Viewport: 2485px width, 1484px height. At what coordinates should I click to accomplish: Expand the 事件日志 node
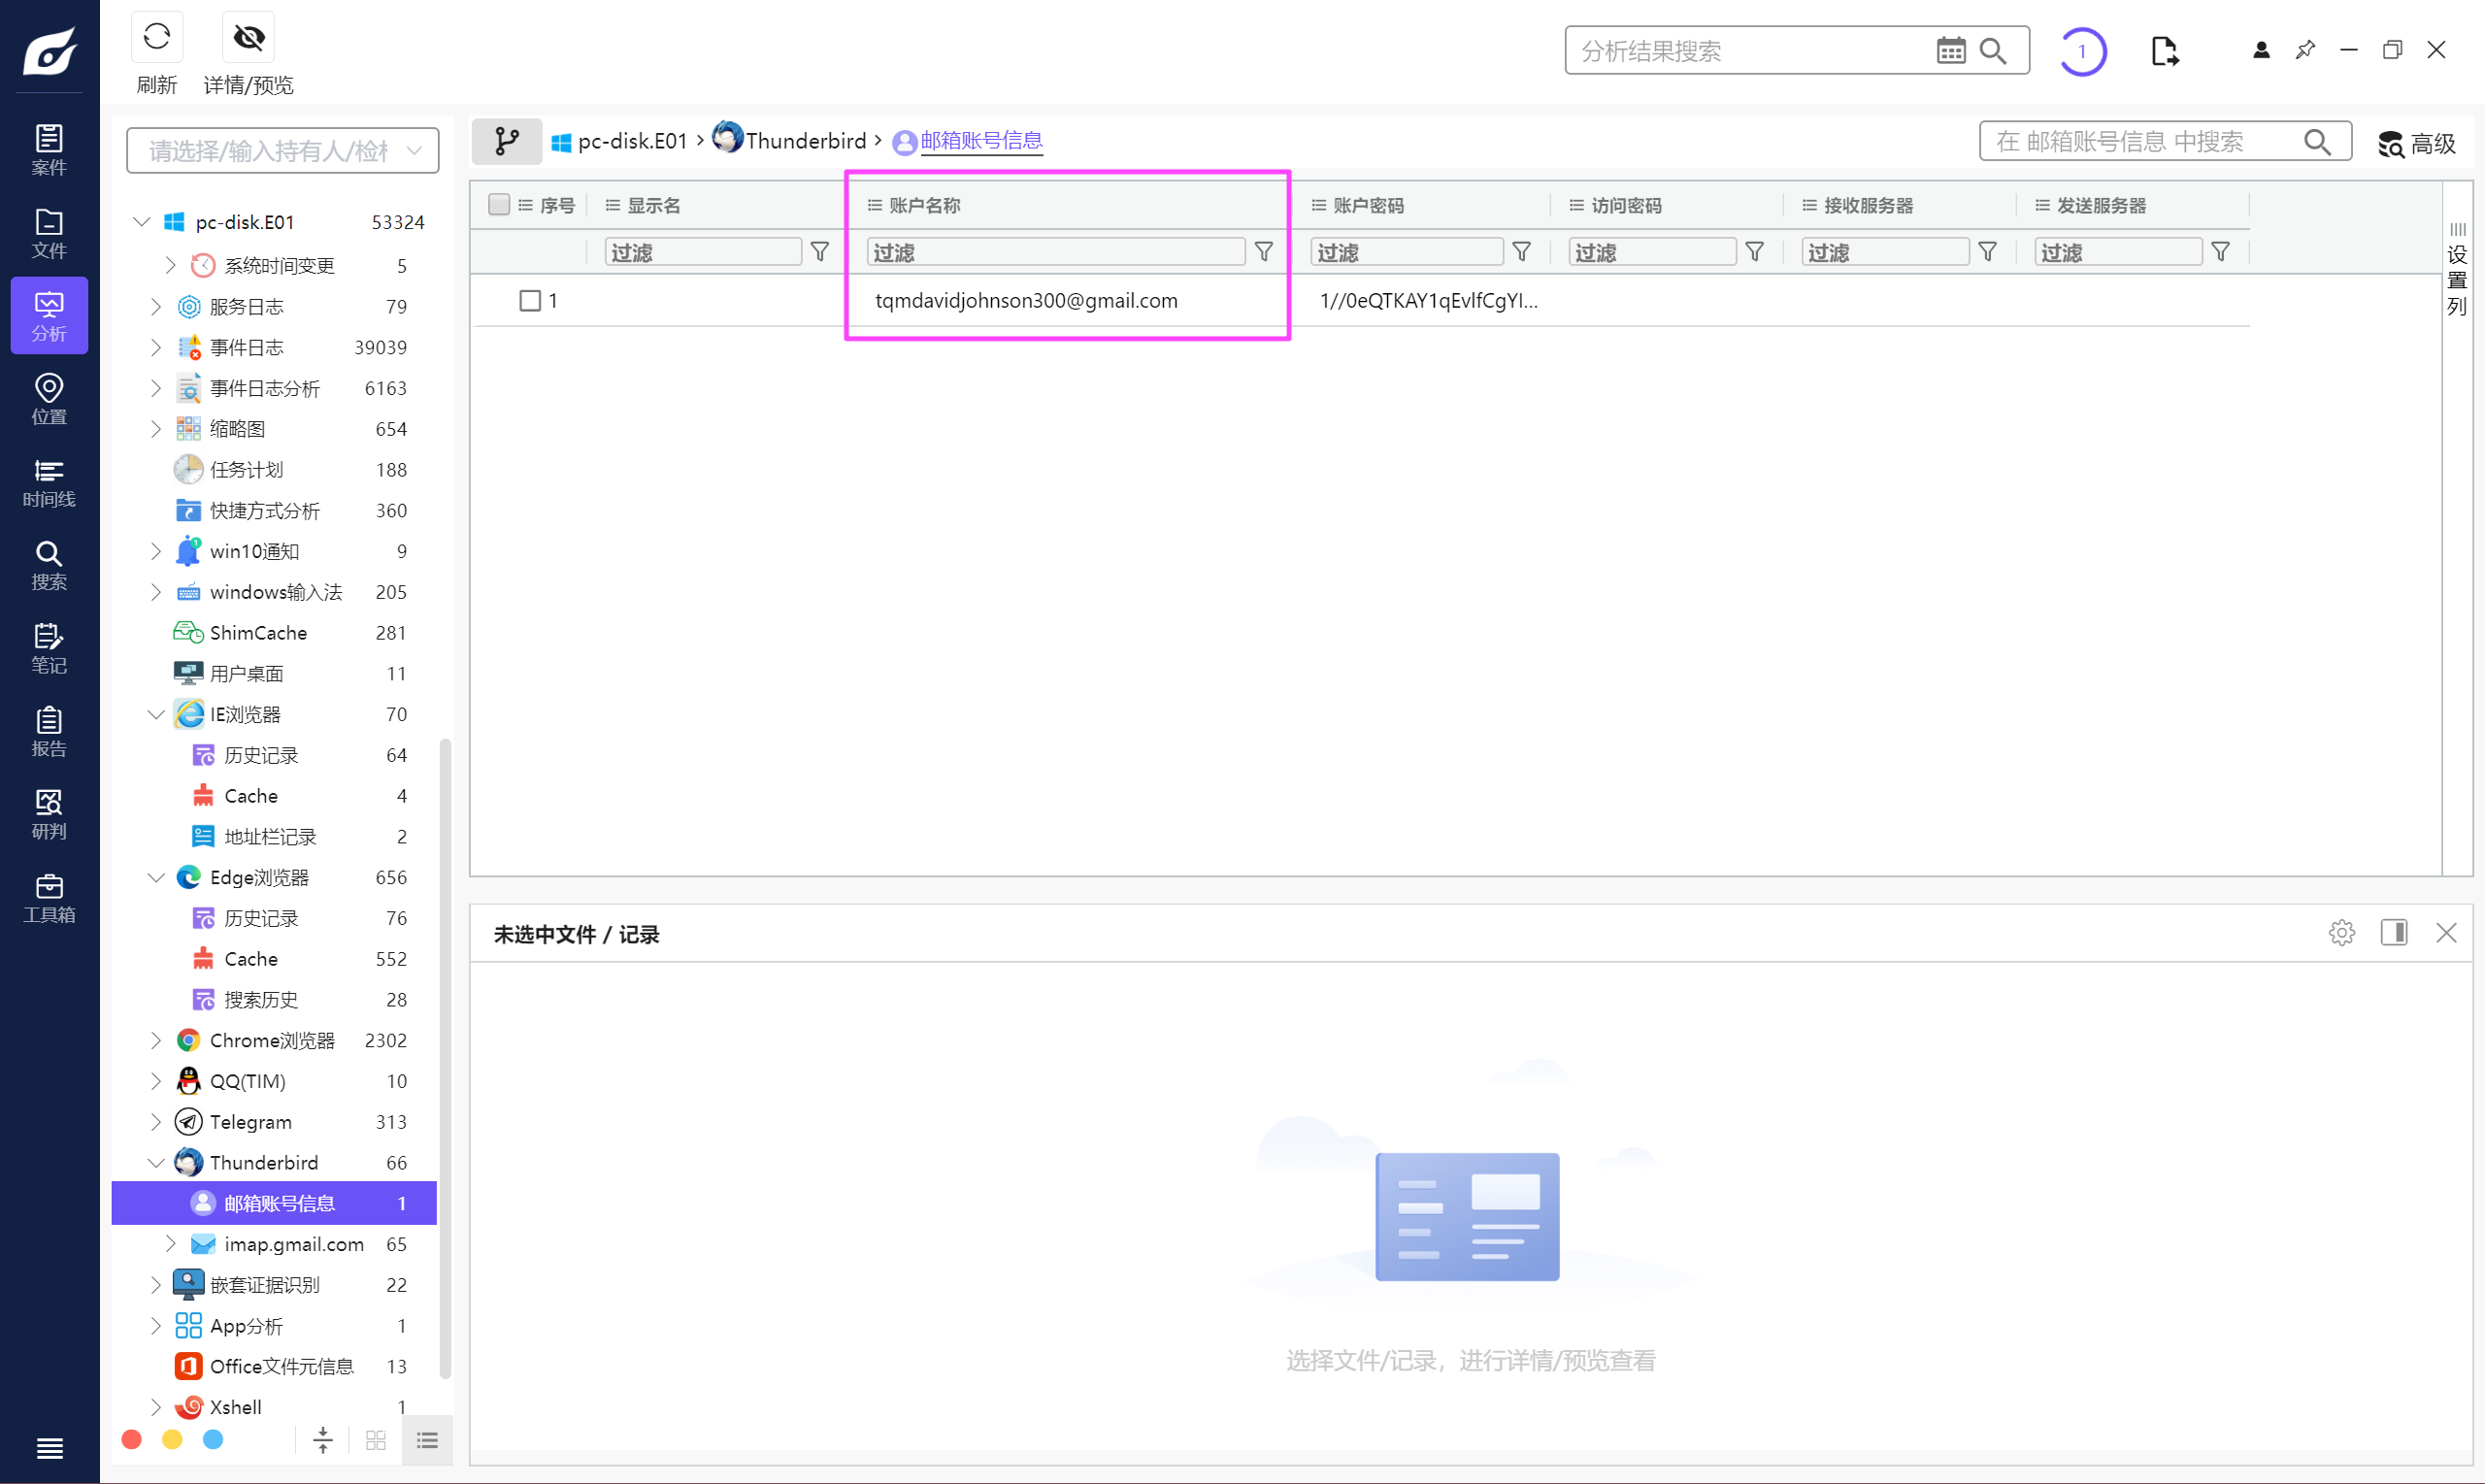coord(156,348)
